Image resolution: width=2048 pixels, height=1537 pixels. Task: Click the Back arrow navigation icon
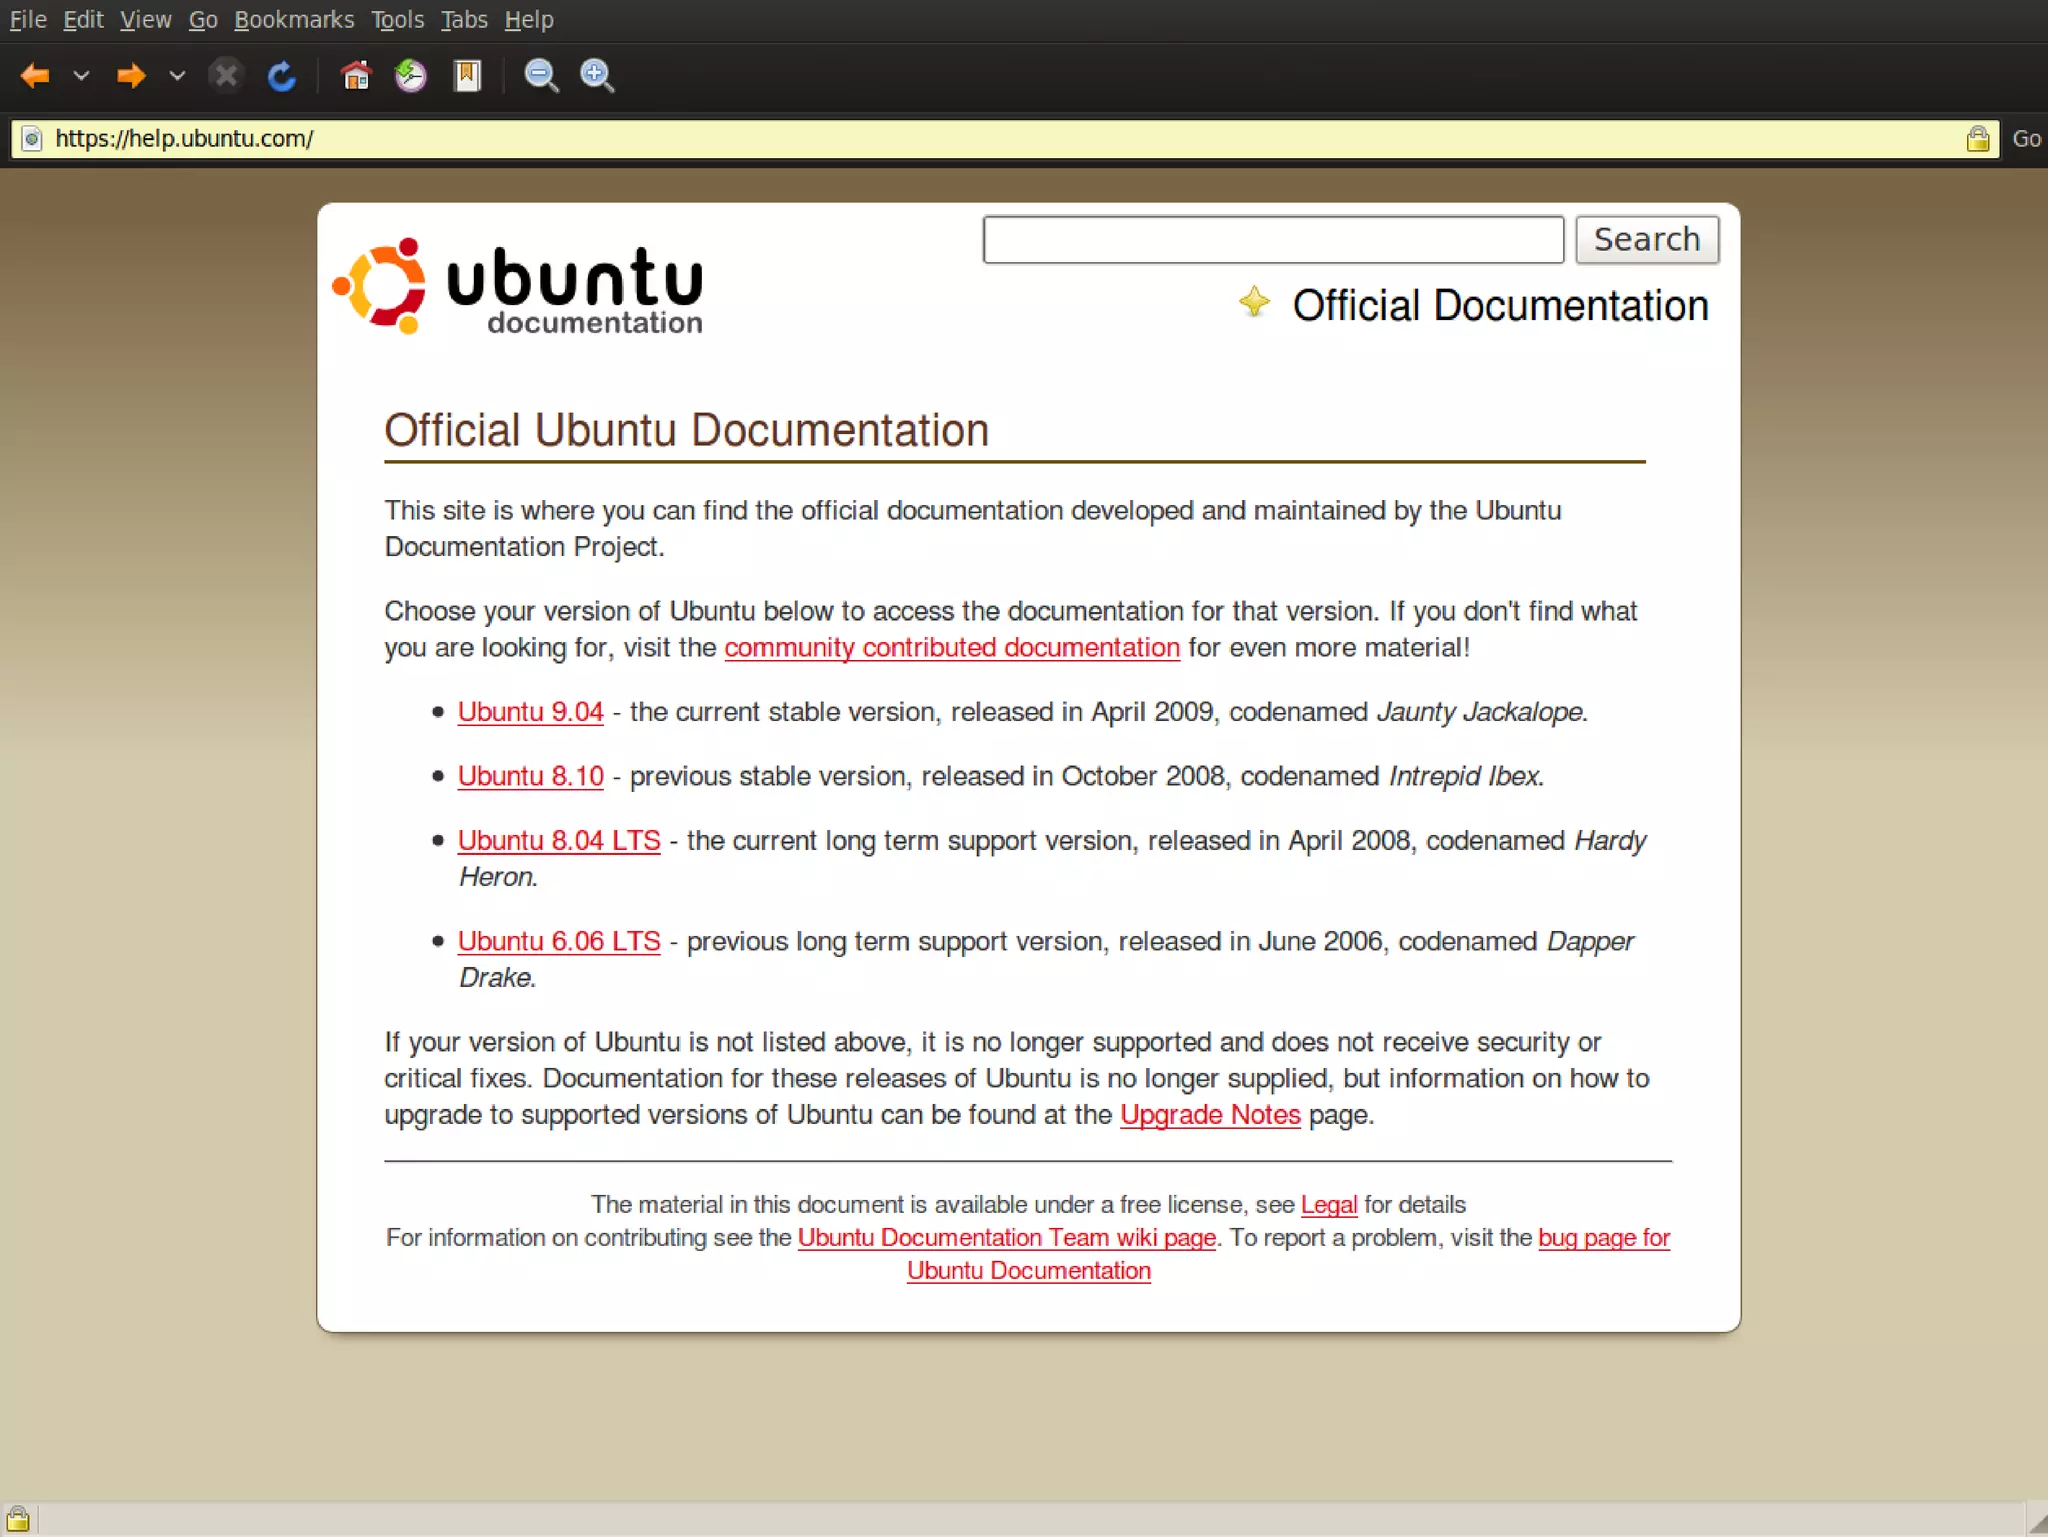35,76
